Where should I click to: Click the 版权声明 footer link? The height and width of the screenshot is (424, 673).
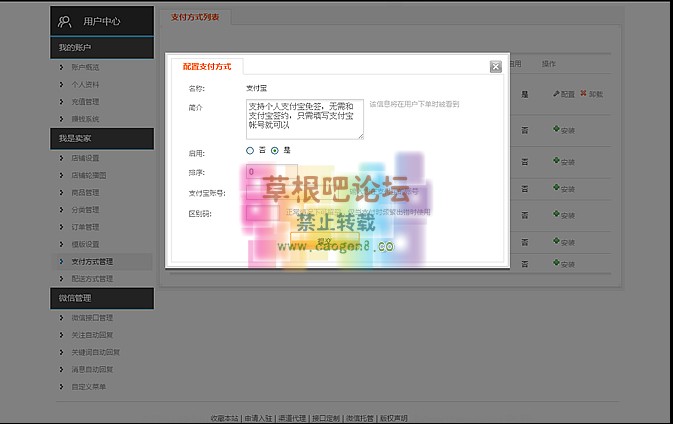coord(392,418)
